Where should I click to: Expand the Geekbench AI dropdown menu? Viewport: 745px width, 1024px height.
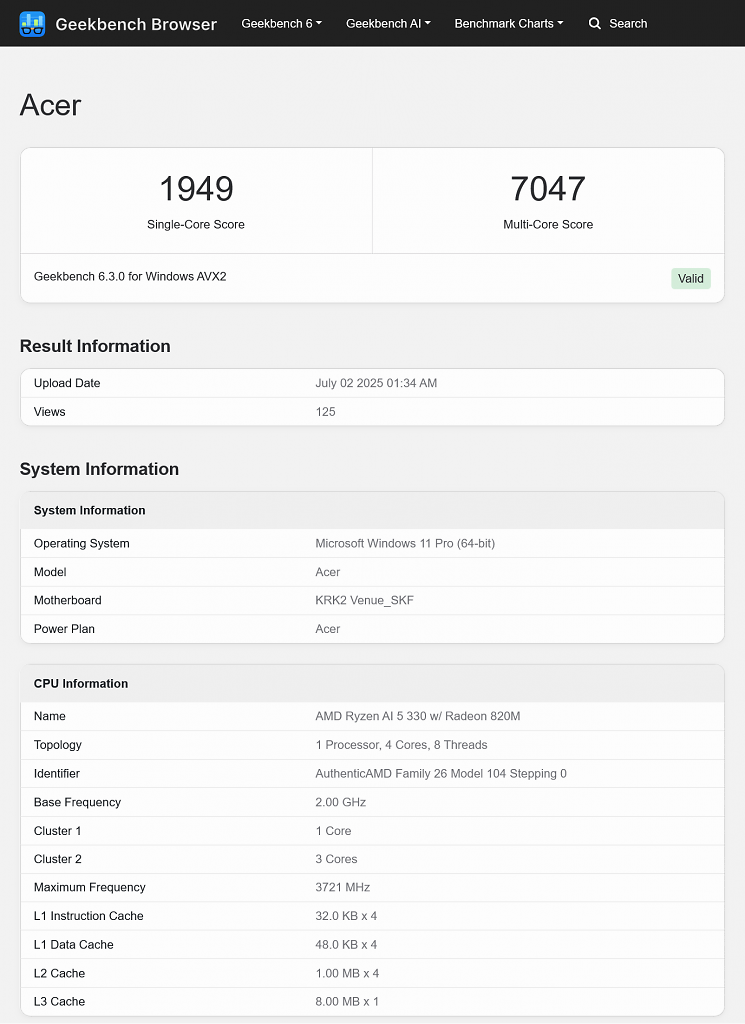[x=388, y=24]
